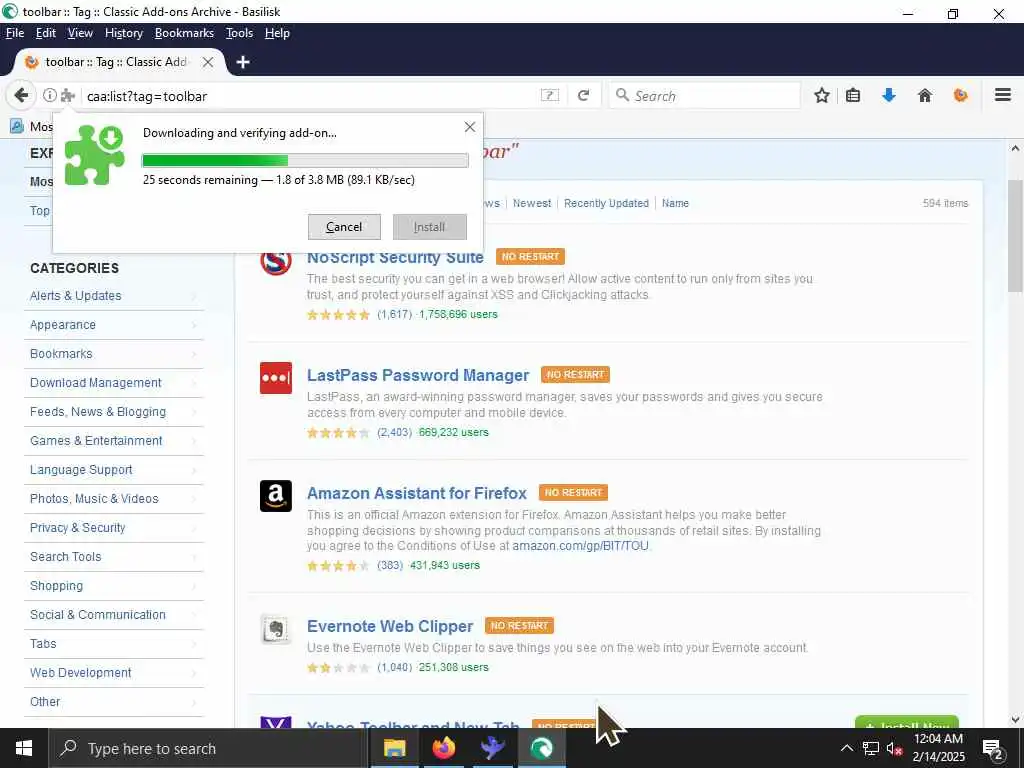The width and height of the screenshot is (1024, 768).
Task: Expand Privacy & Security category
Action: [114, 528]
